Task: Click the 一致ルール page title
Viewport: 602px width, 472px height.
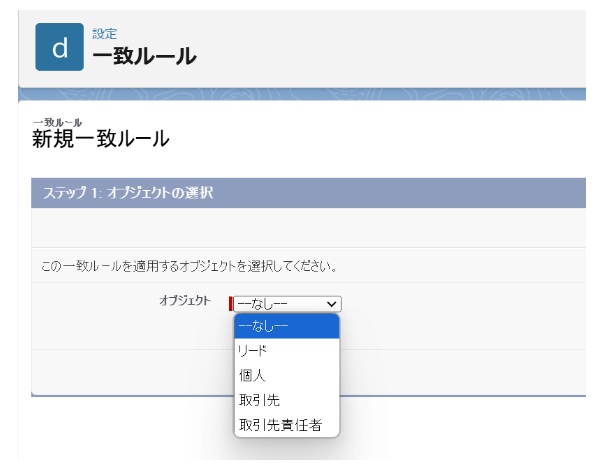Action: [x=144, y=57]
